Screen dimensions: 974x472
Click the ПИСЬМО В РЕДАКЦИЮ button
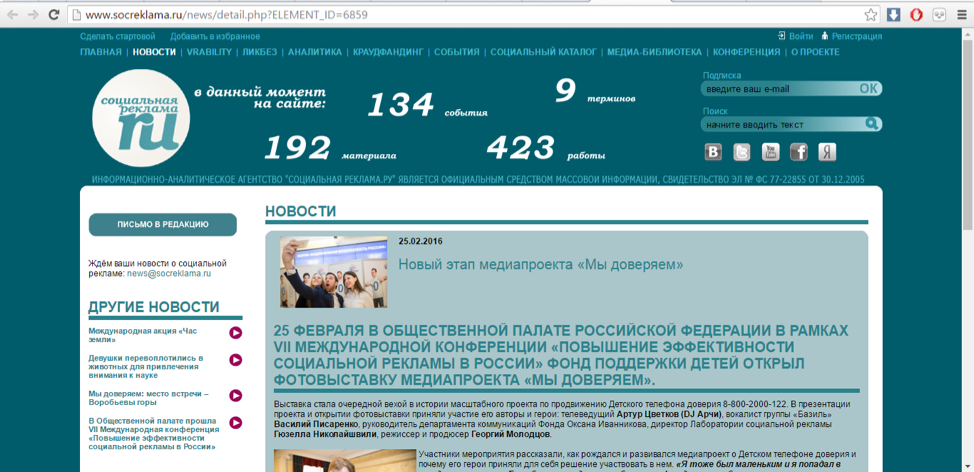163,225
